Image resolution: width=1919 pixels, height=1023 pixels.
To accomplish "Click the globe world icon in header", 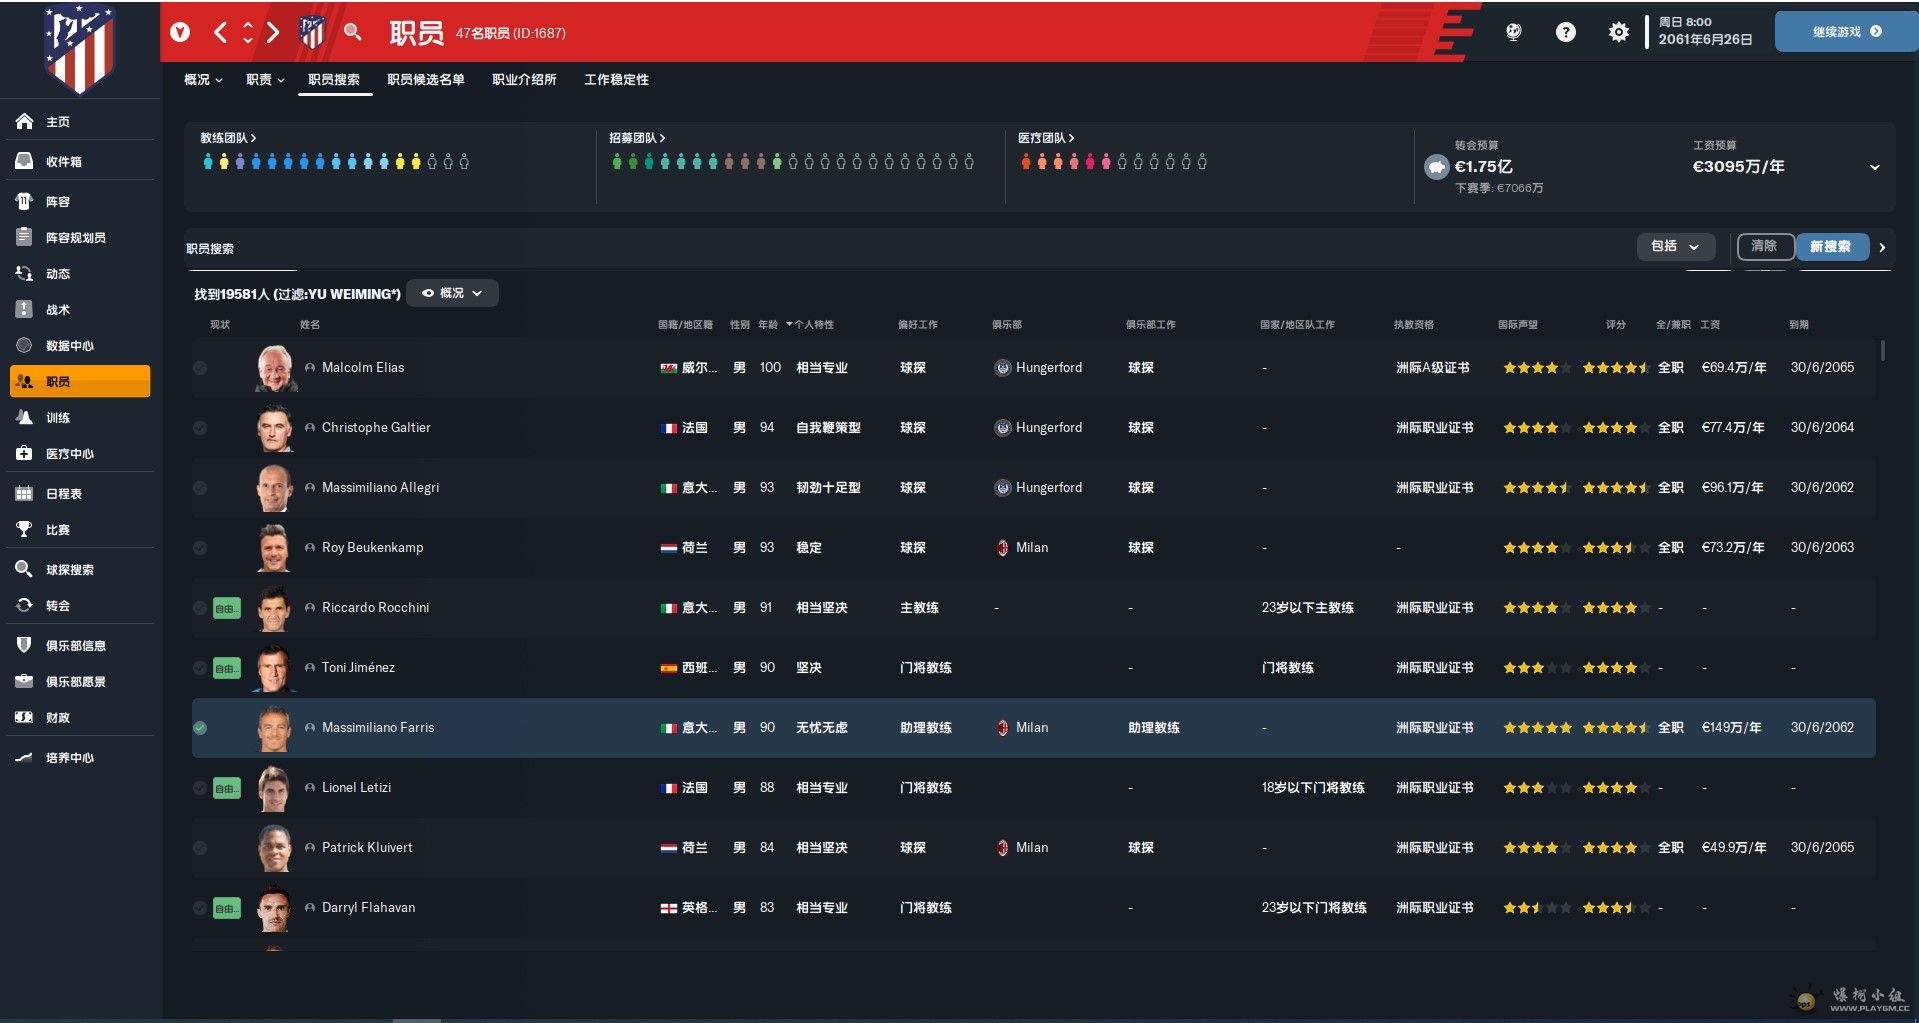I will click(x=1513, y=32).
